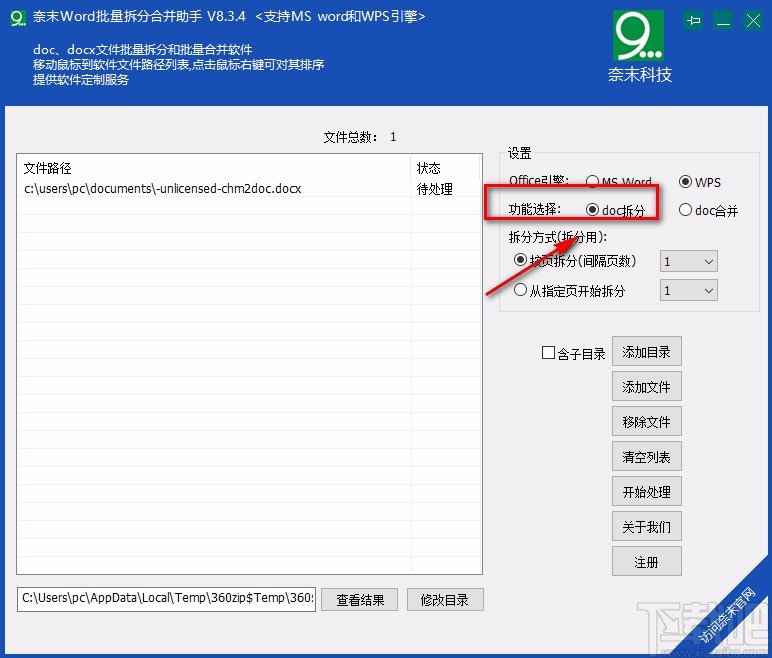Screen dimensions: 772x658
Task: Open the 关于我们 dialog
Action: click(646, 526)
